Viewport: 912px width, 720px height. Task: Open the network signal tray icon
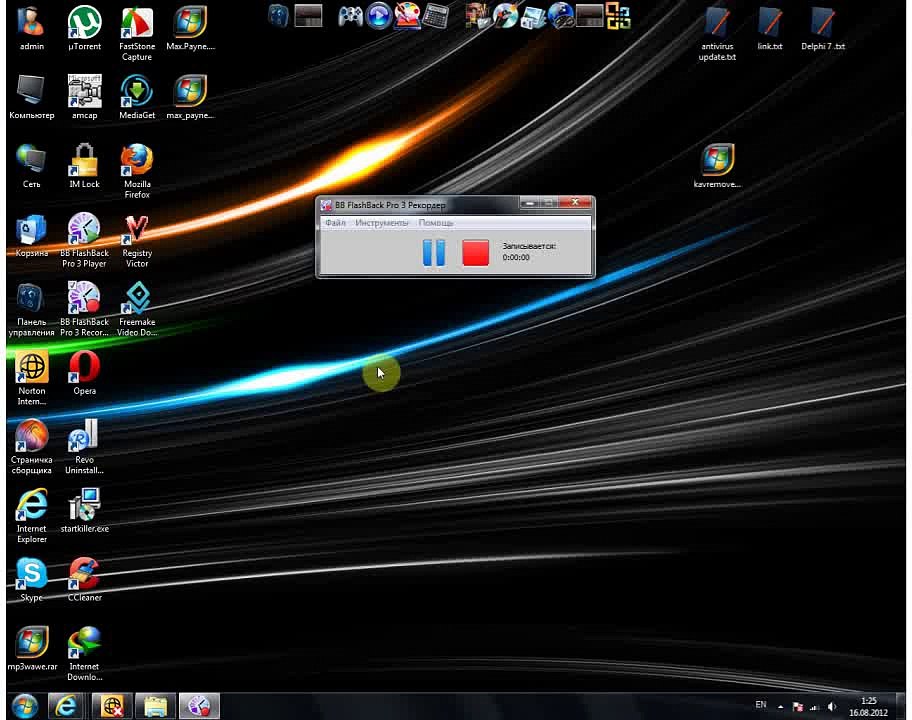coord(814,707)
